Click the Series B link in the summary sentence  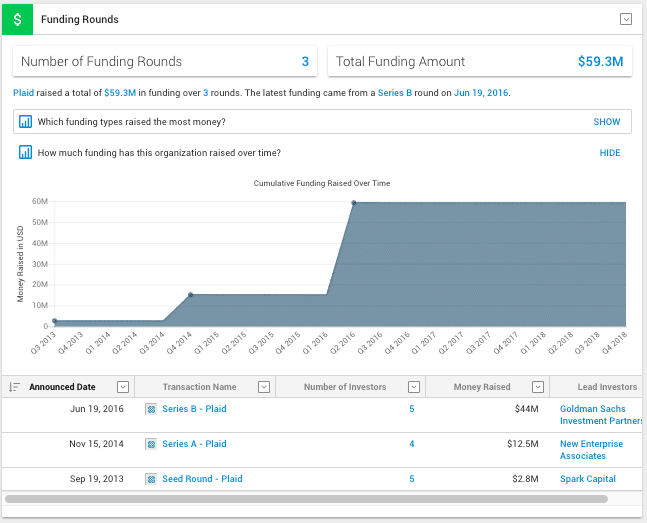(x=395, y=93)
